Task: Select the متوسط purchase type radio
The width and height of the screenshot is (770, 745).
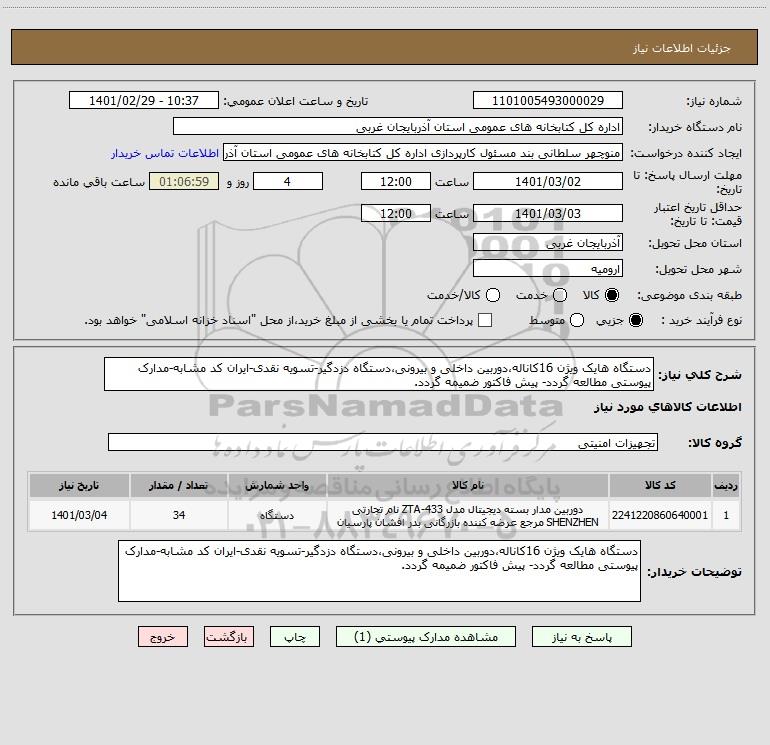Action: click(577, 320)
